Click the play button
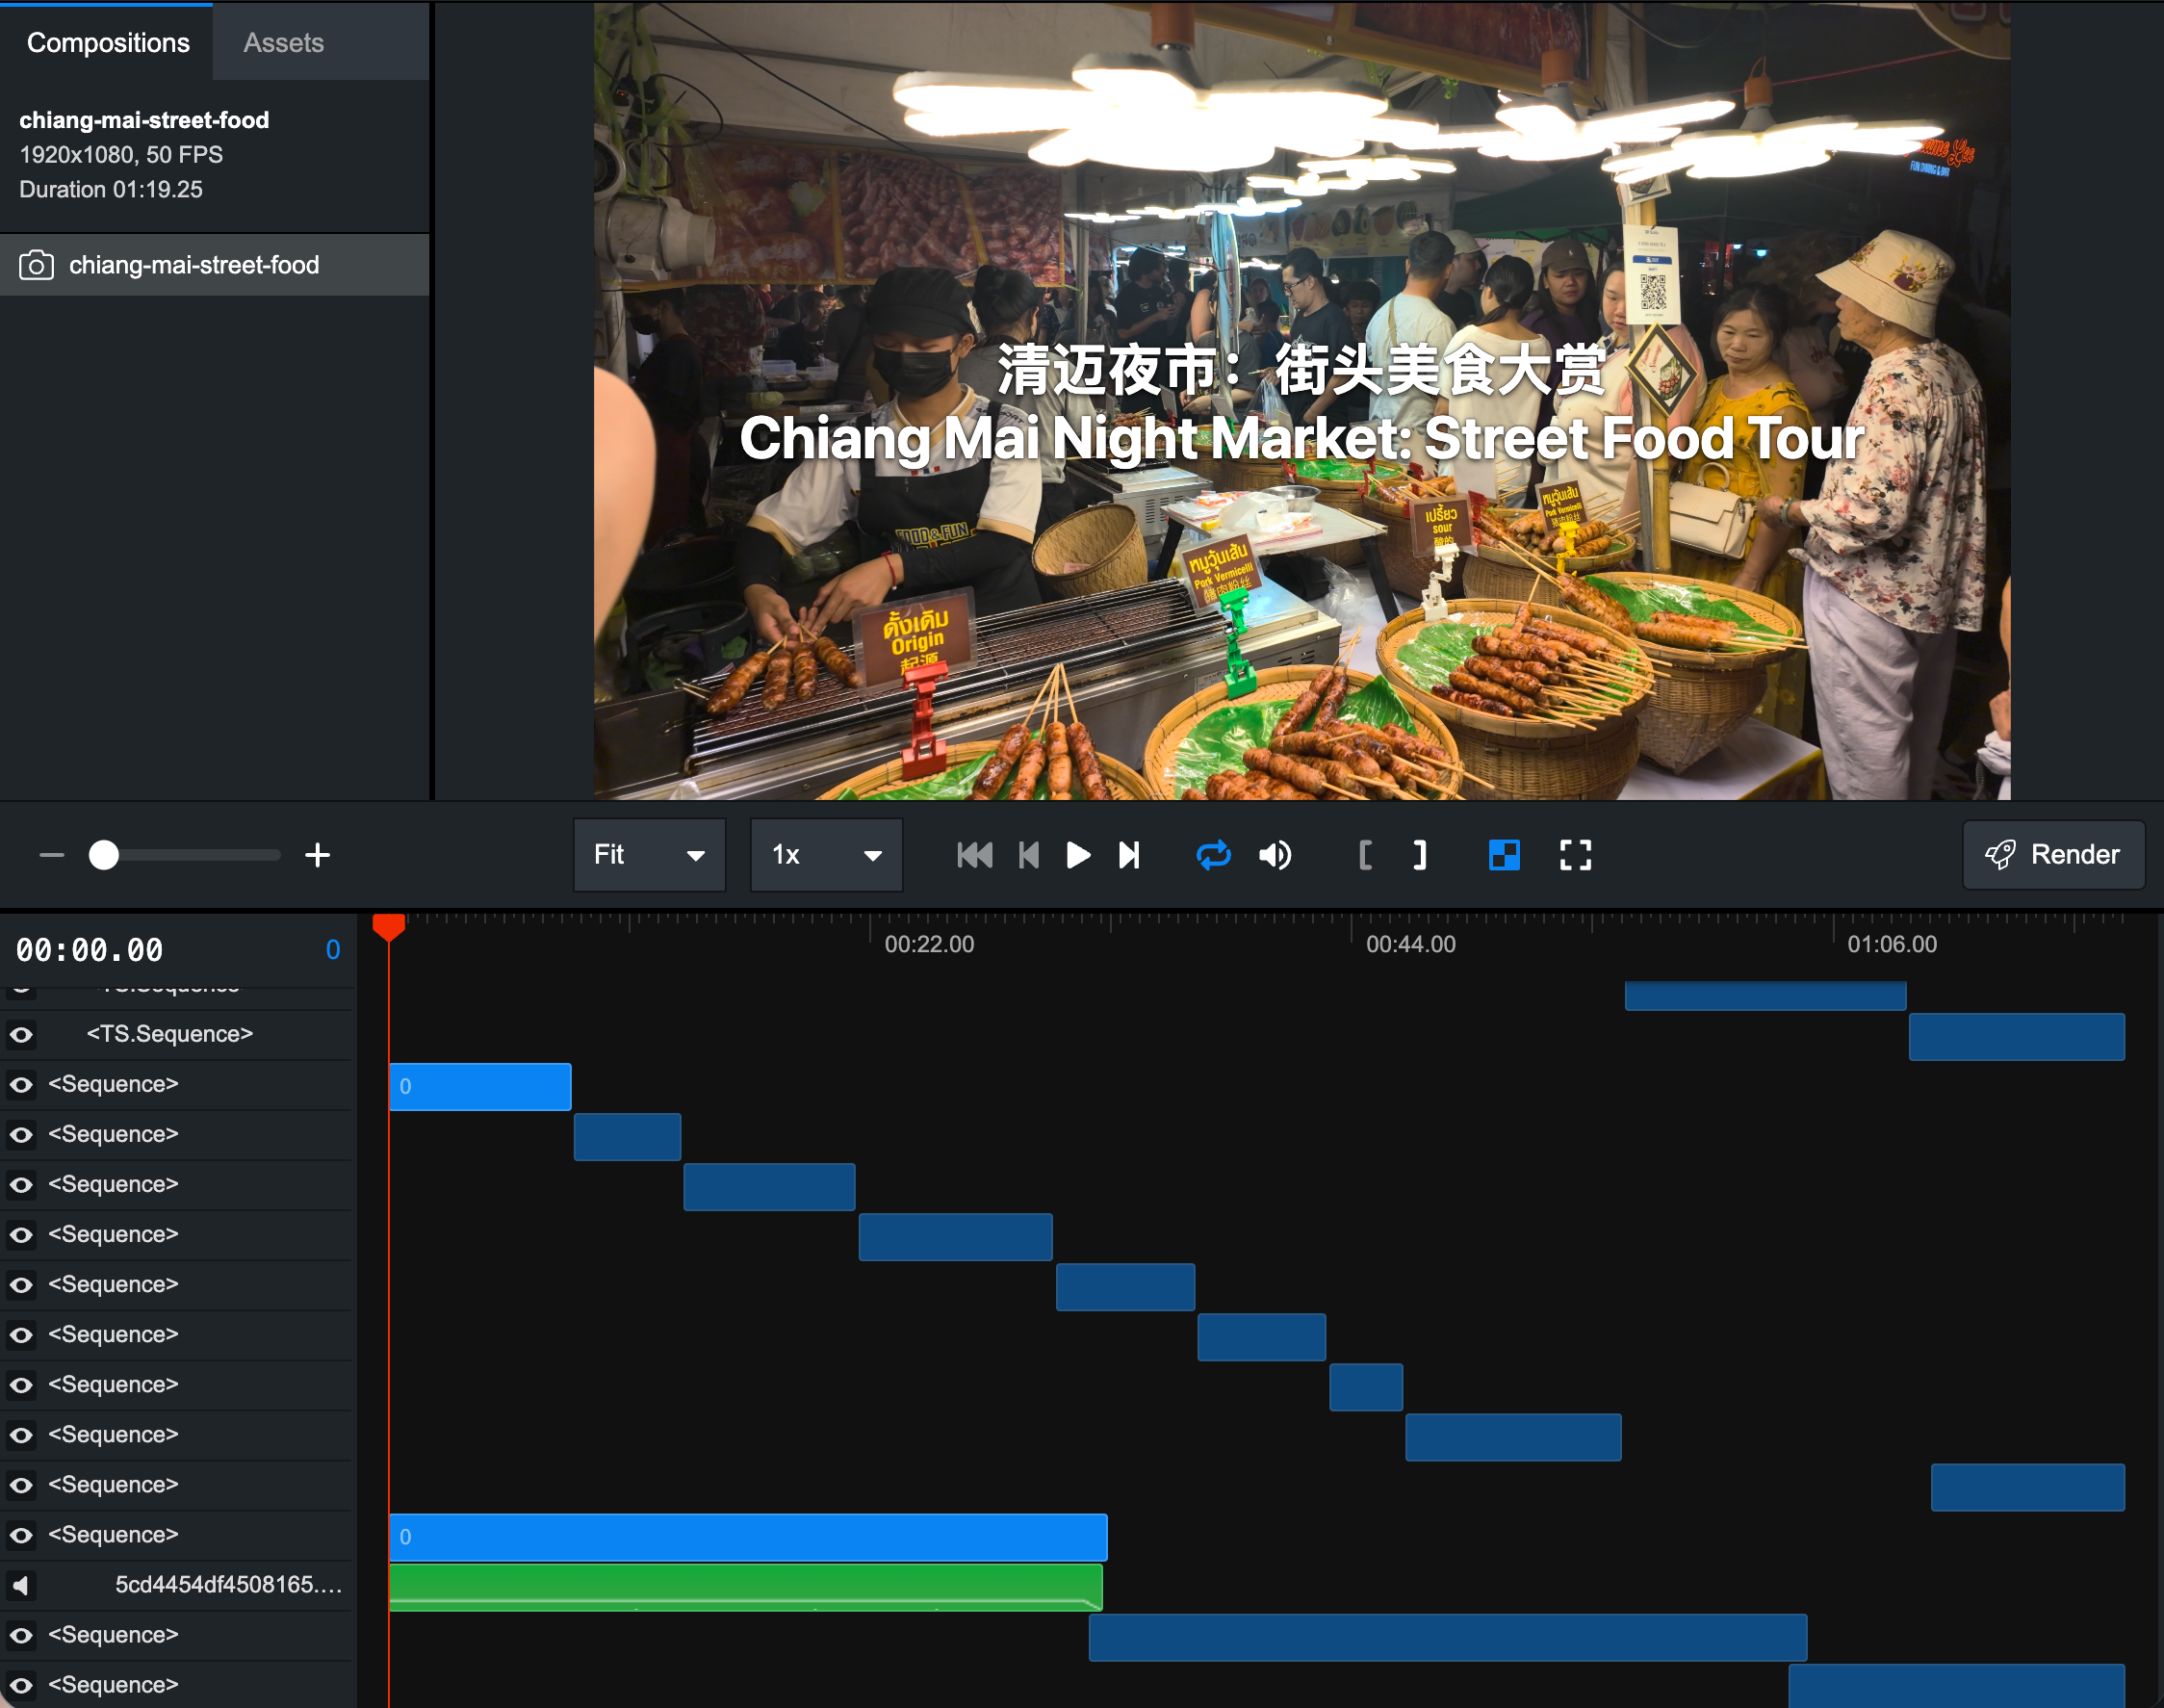 pos(1078,855)
